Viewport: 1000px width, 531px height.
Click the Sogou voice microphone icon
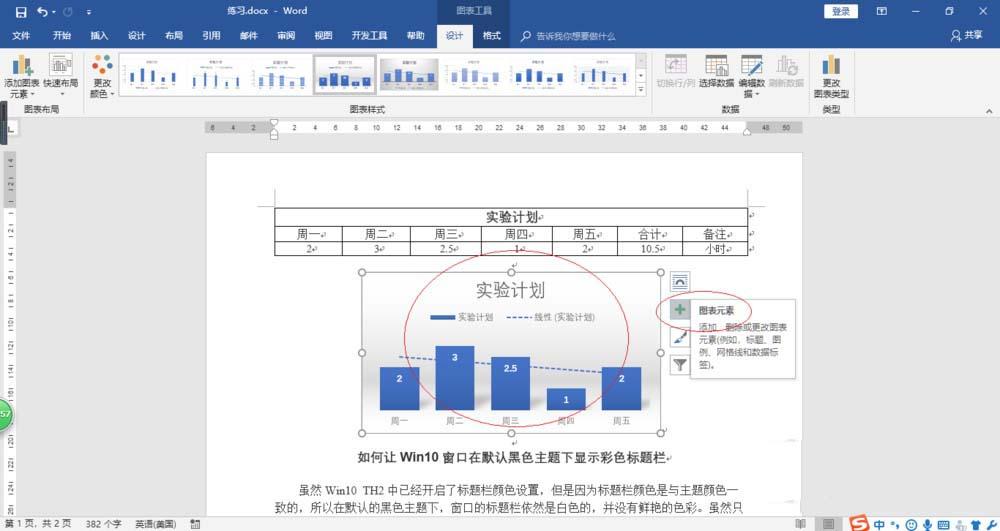[927, 524]
